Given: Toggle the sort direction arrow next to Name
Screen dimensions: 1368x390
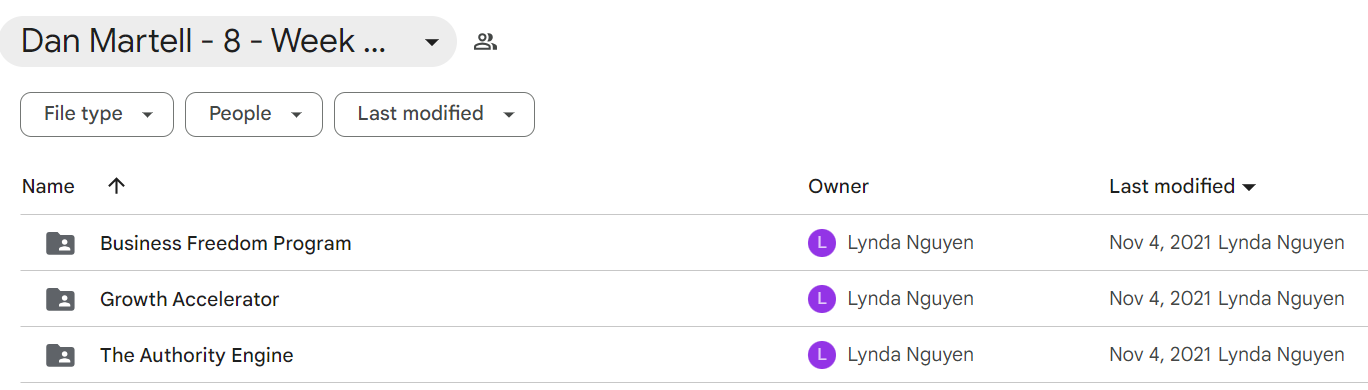Looking at the screenshot, I should pyautogui.click(x=117, y=186).
